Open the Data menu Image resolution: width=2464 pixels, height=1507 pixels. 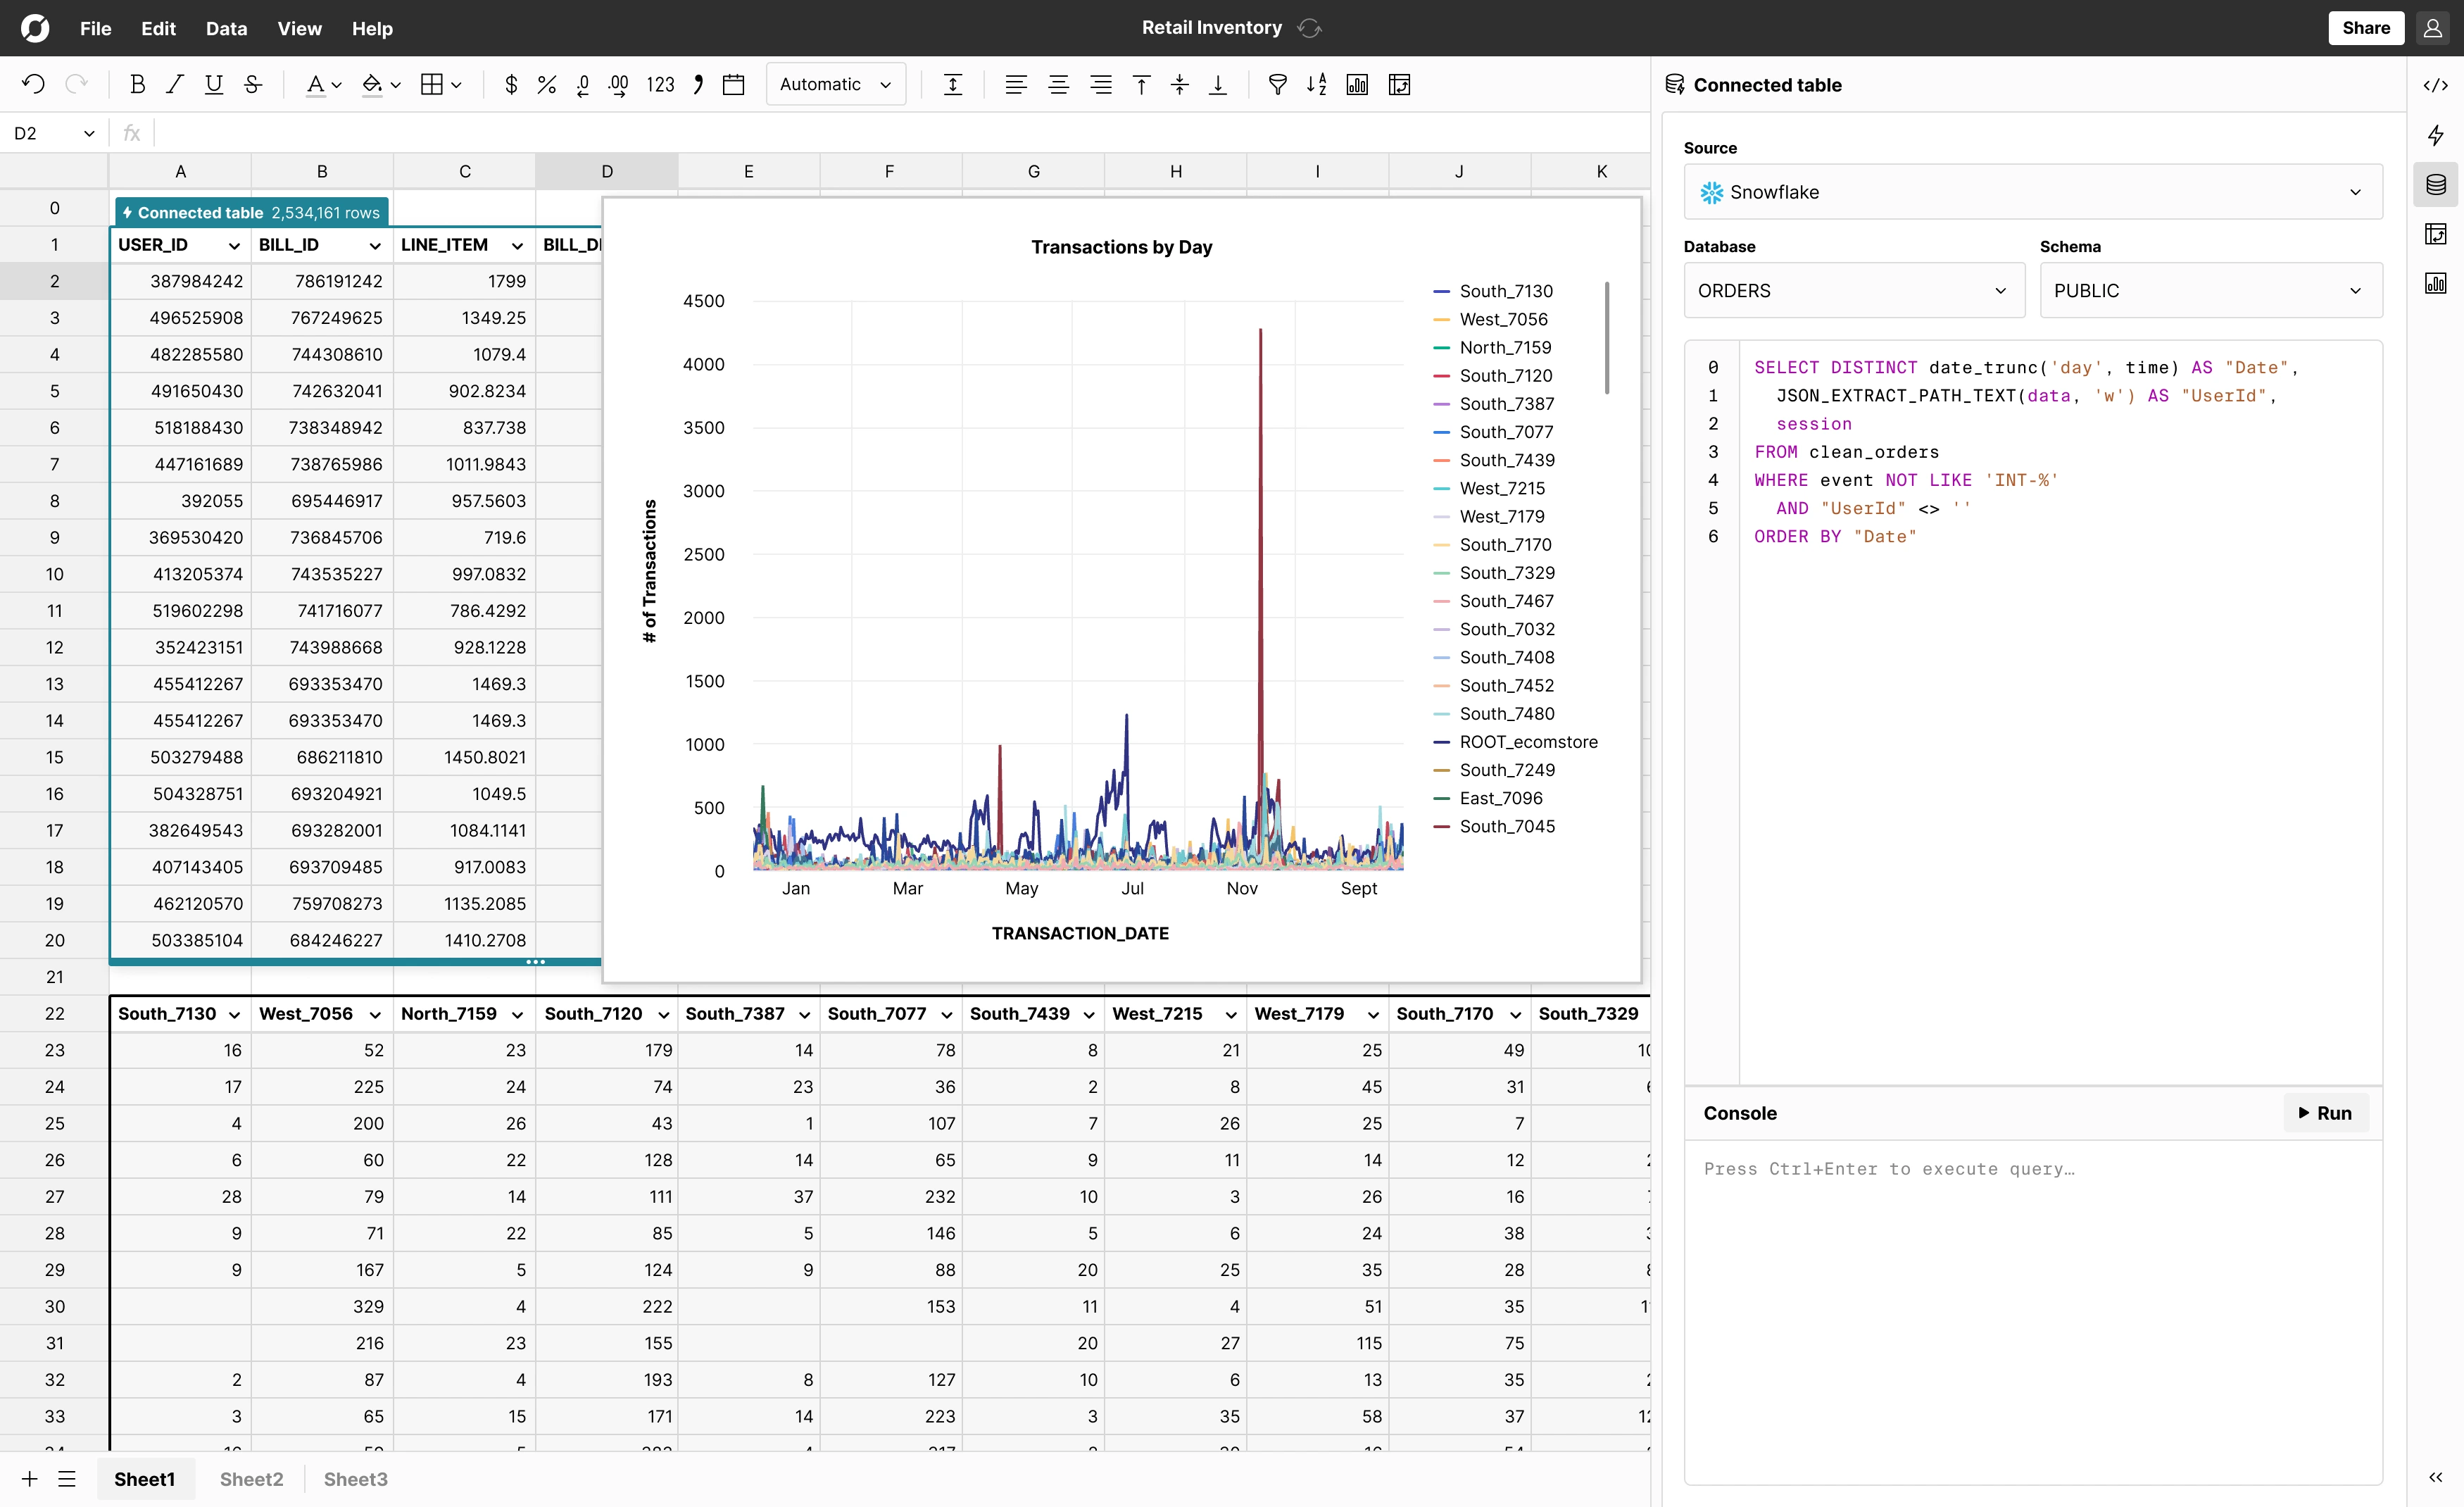(x=226, y=28)
